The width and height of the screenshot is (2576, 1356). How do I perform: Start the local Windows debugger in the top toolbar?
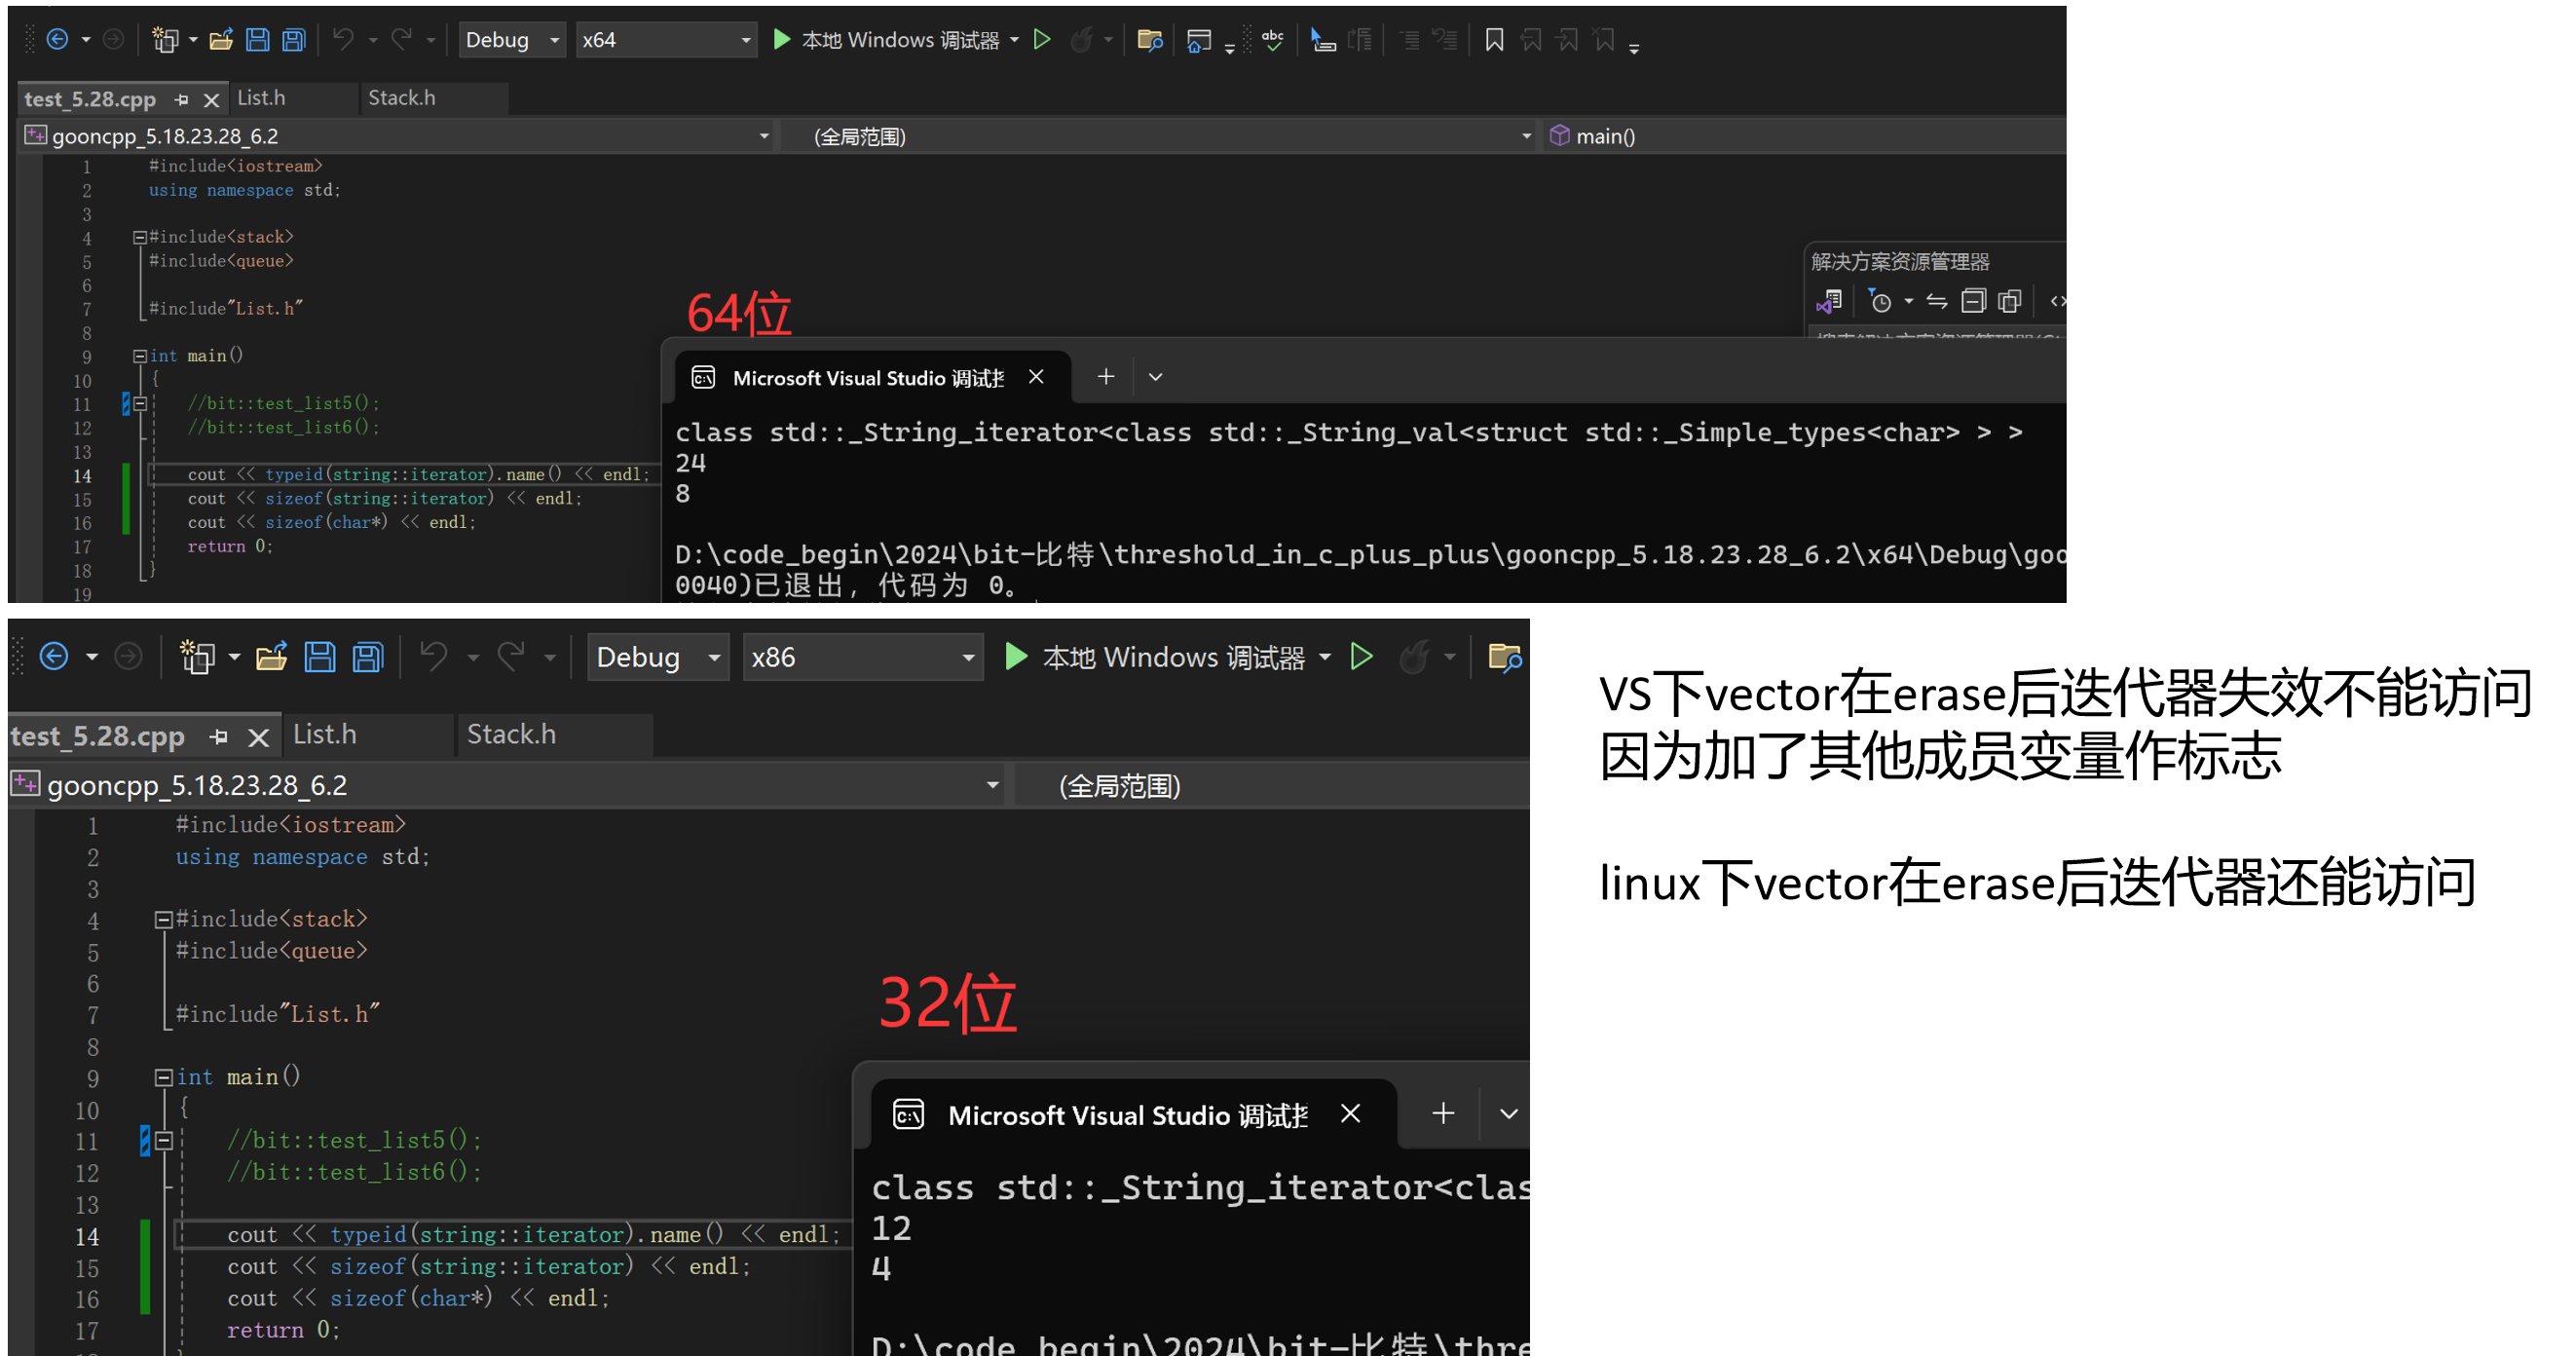[x=782, y=40]
